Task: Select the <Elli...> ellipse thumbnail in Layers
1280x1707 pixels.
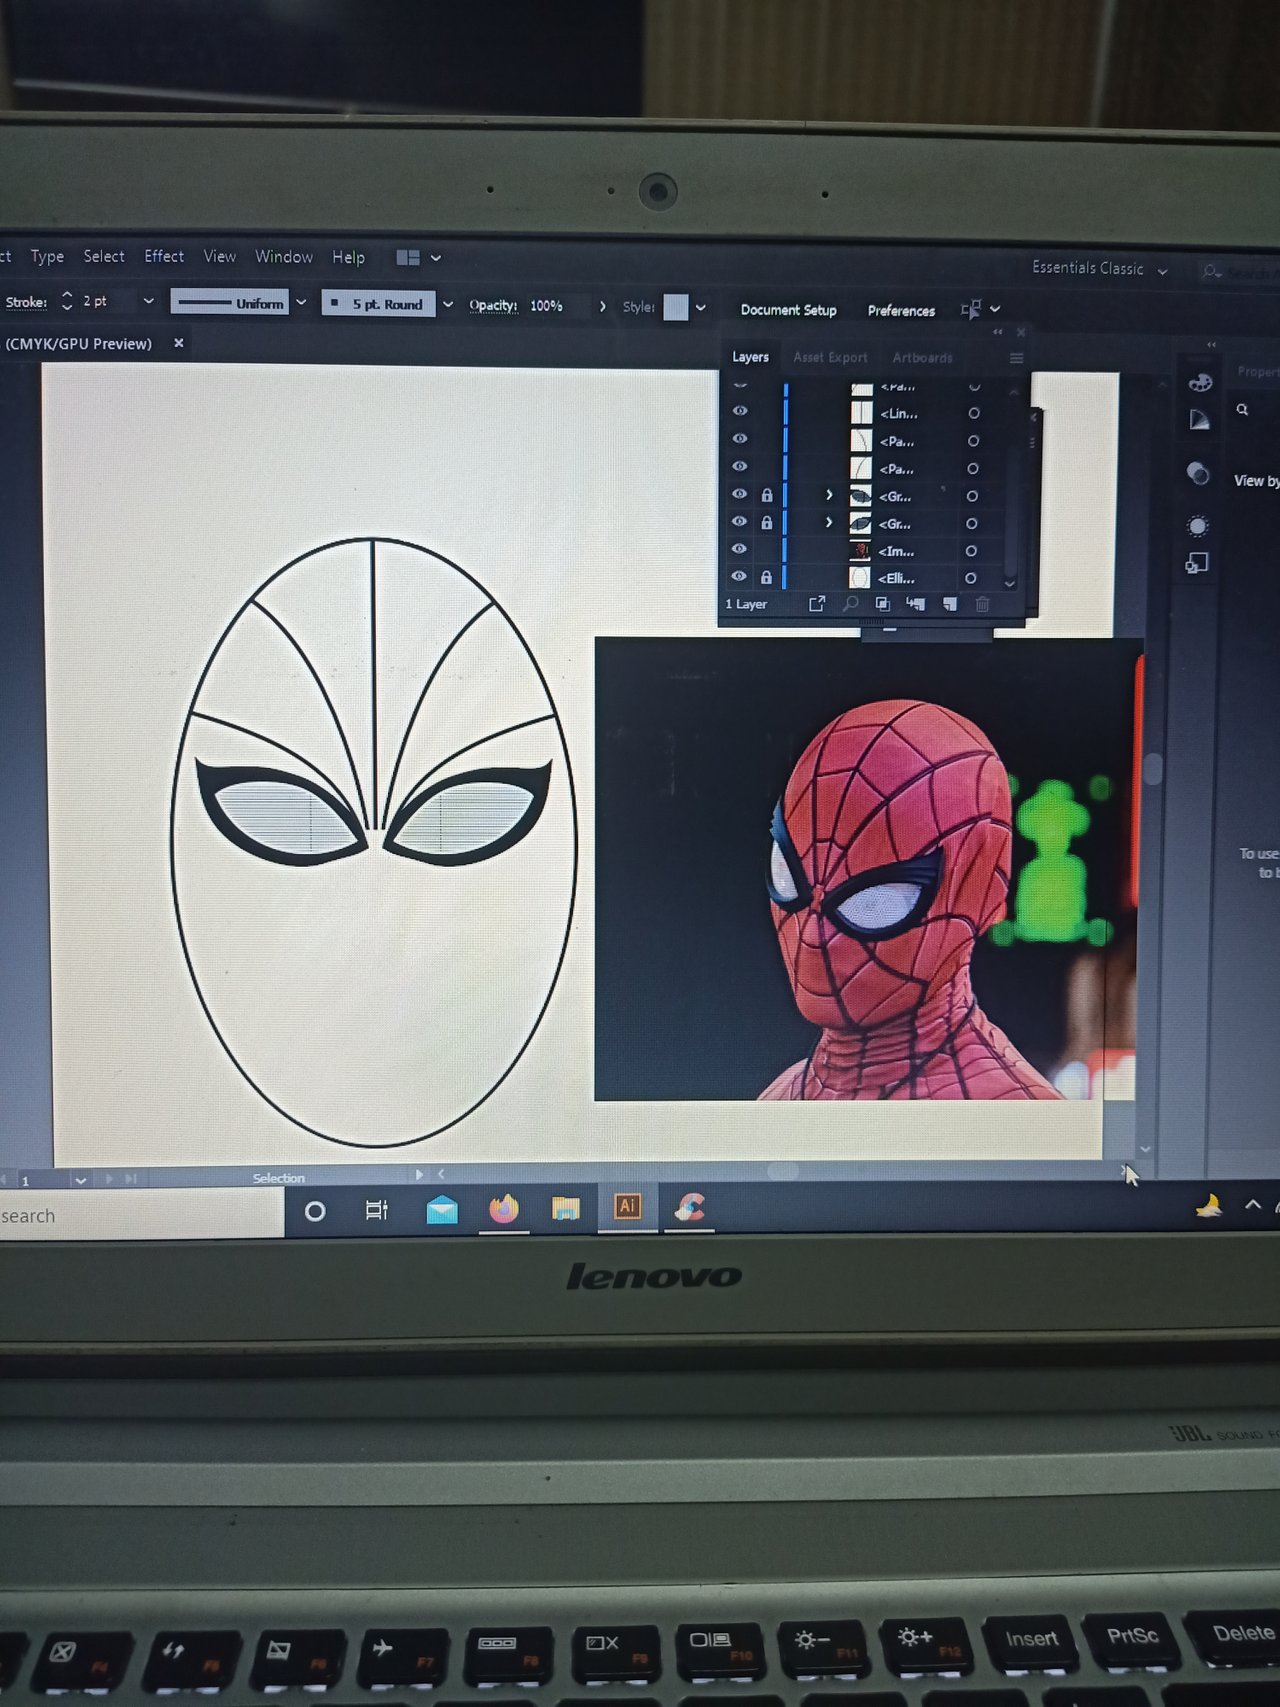Action: click(x=859, y=577)
